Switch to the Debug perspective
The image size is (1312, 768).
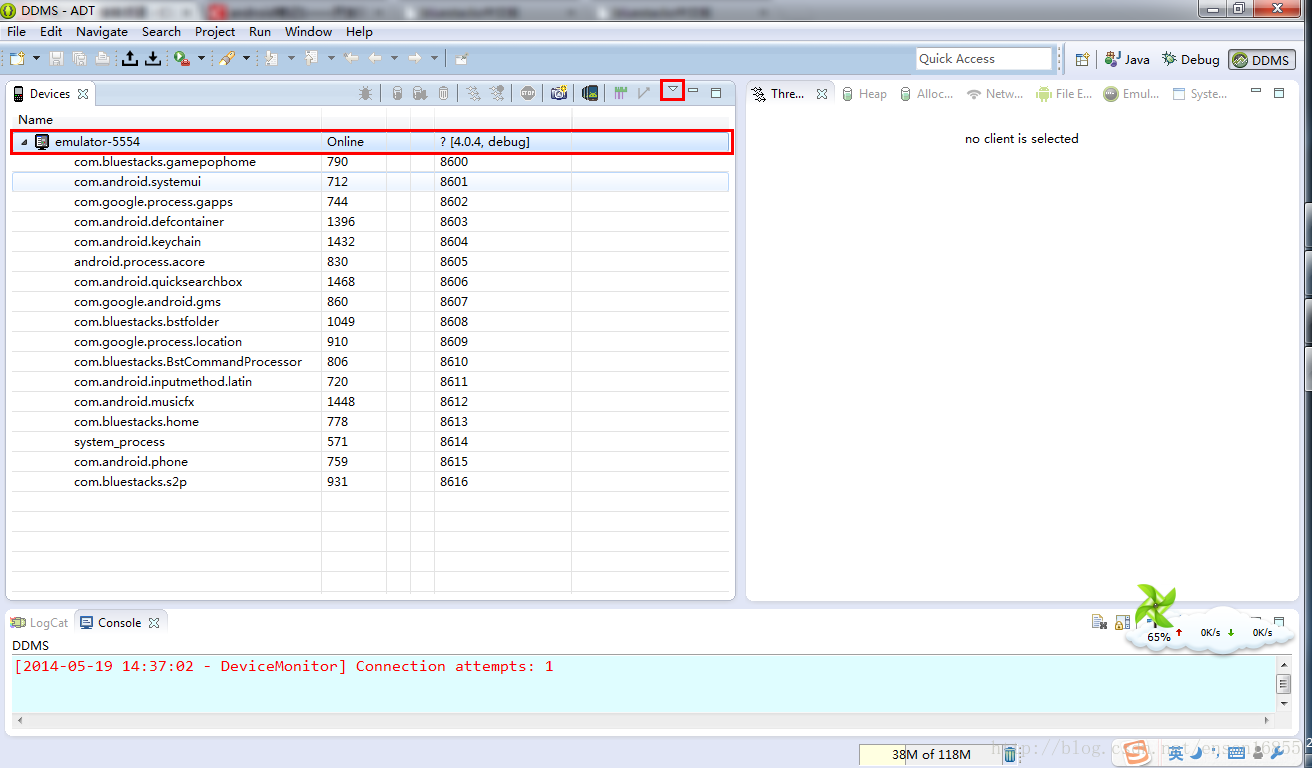coord(1190,60)
